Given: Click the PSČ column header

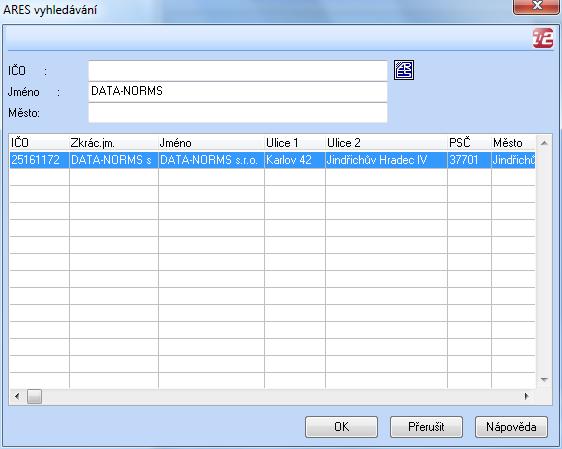Looking at the screenshot, I should tap(469, 143).
